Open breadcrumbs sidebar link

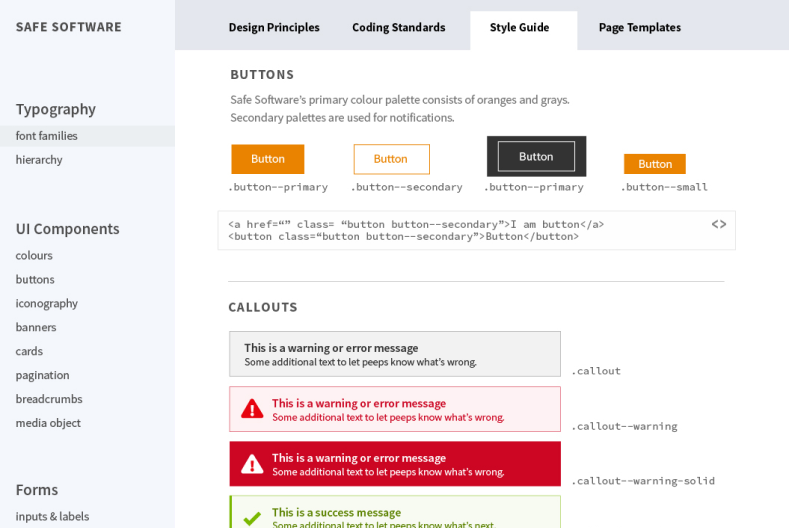[49, 399]
